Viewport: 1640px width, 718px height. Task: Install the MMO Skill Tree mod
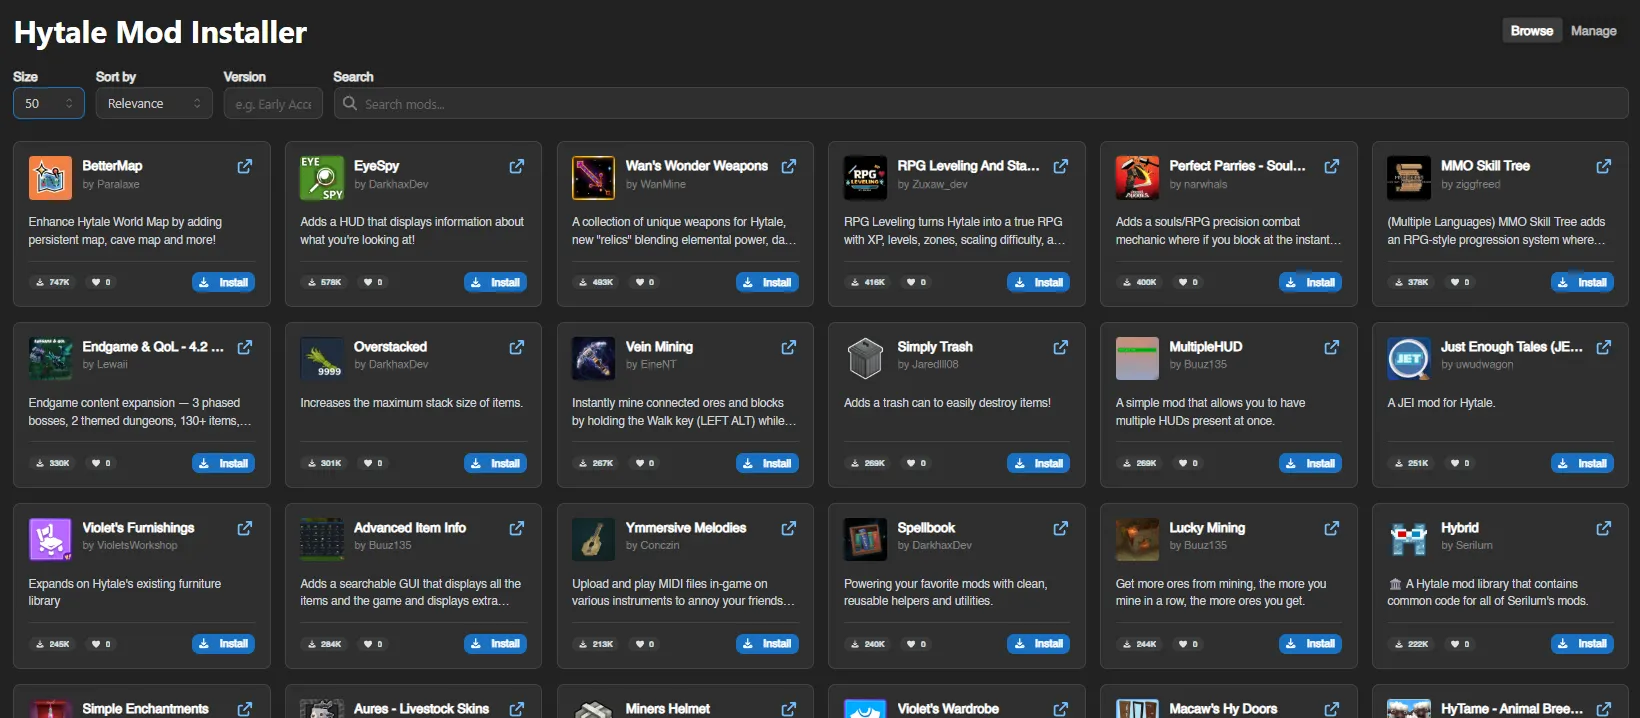[1582, 283]
